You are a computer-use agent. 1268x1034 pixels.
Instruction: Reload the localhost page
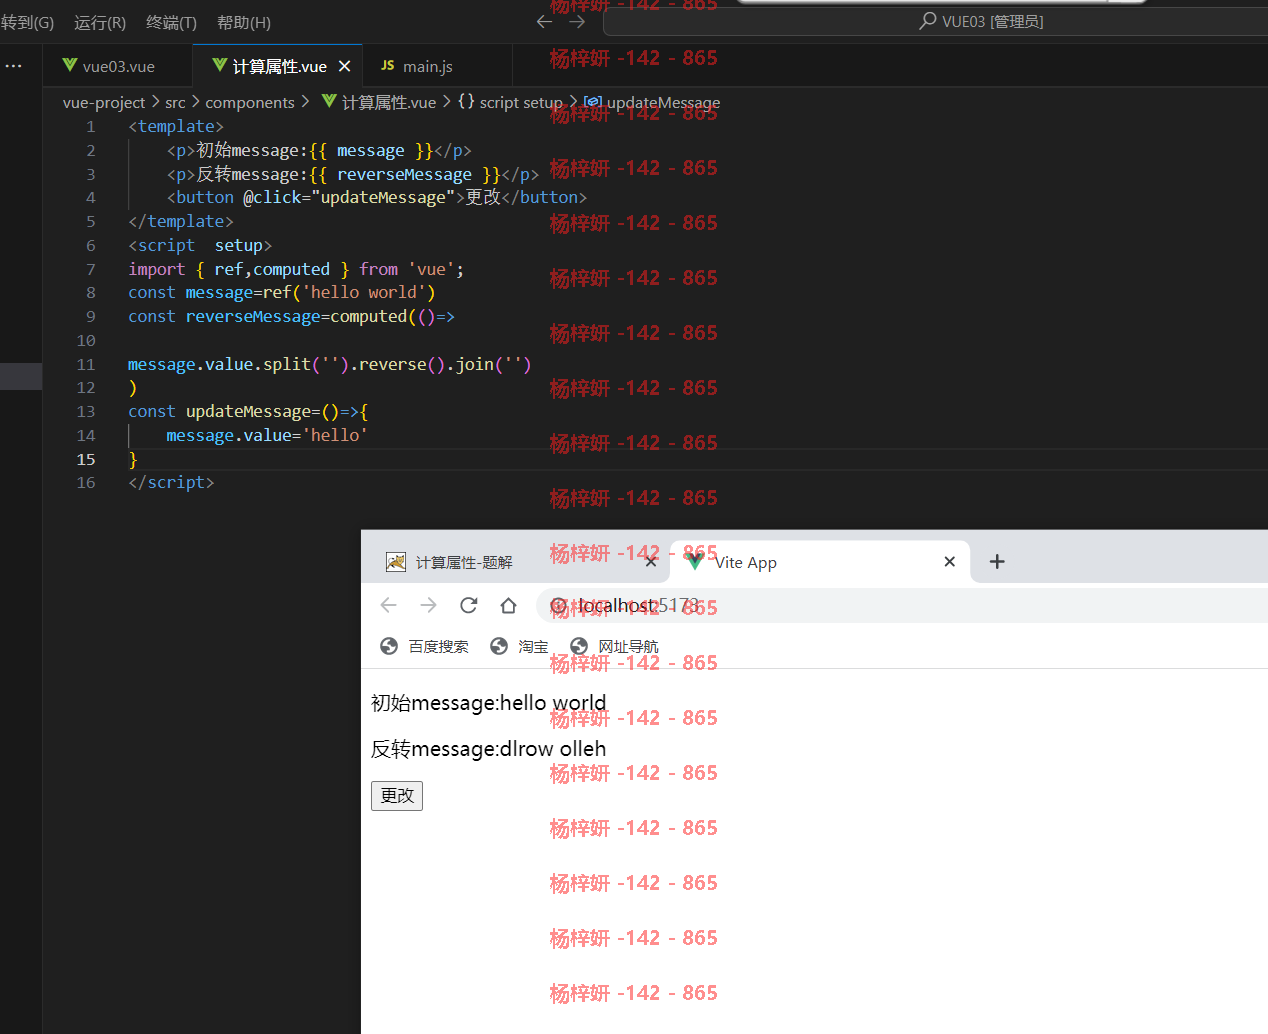pyautogui.click(x=468, y=605)
